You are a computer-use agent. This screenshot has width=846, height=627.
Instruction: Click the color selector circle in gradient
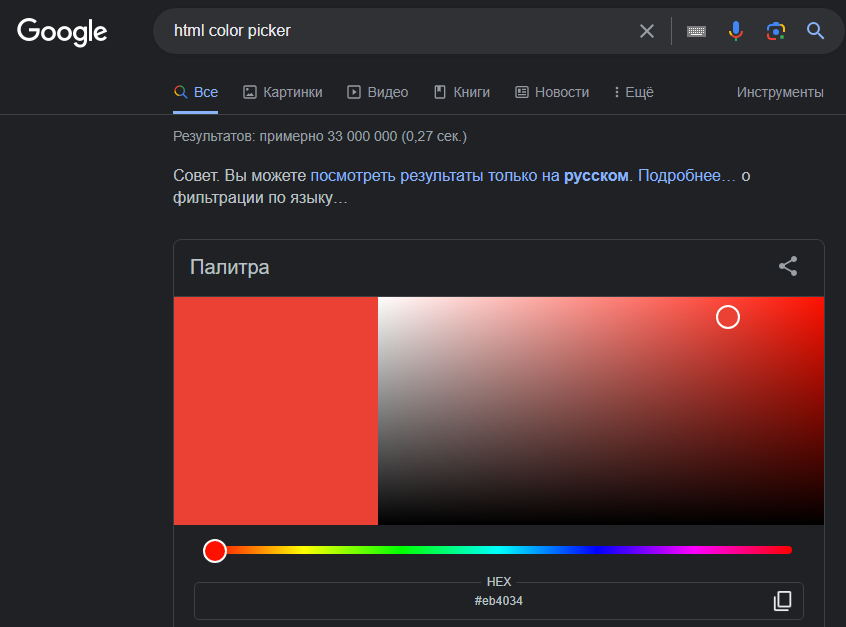[x=728, y=317]
